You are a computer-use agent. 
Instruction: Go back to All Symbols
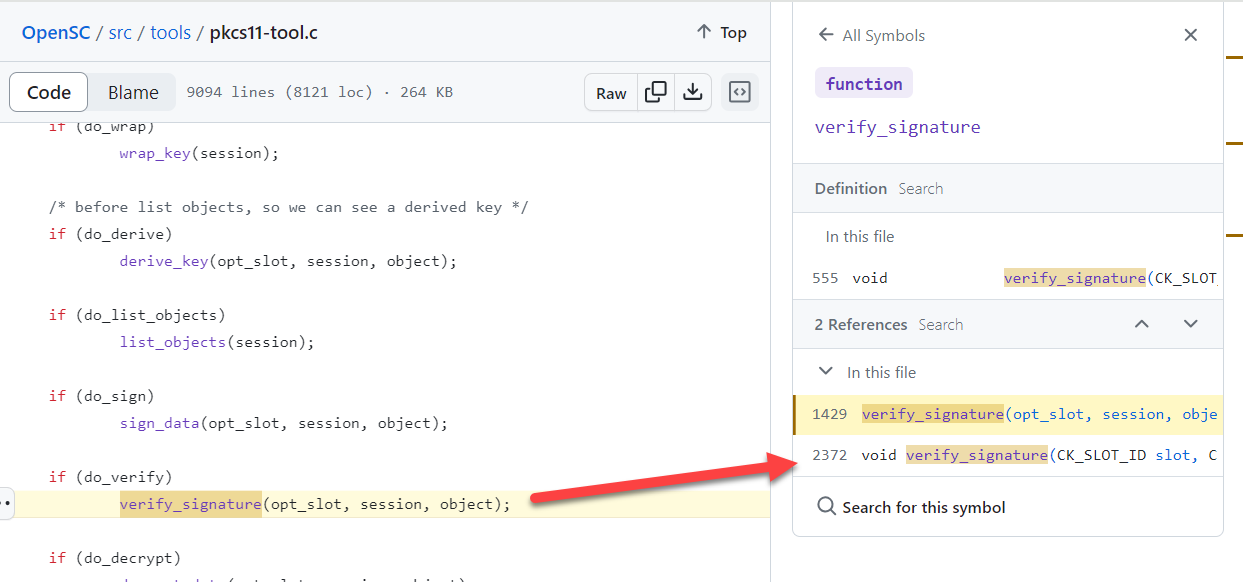pyautogui.click(x=871, y=35)
